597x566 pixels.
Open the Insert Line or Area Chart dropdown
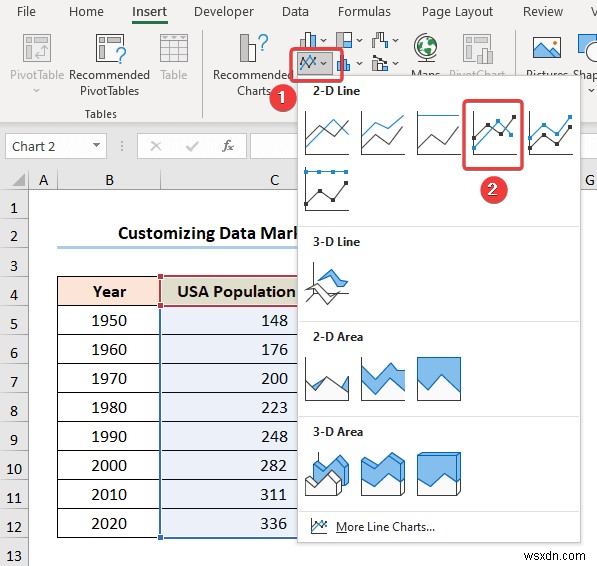pyautogui.click(x=316, y=64)
